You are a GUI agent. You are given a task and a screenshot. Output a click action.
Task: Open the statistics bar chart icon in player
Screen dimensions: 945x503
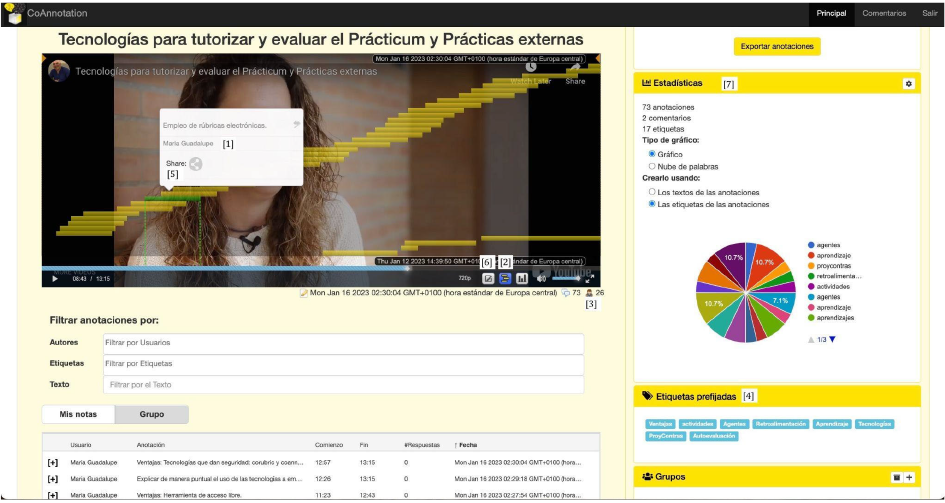(x=522, y=279)
